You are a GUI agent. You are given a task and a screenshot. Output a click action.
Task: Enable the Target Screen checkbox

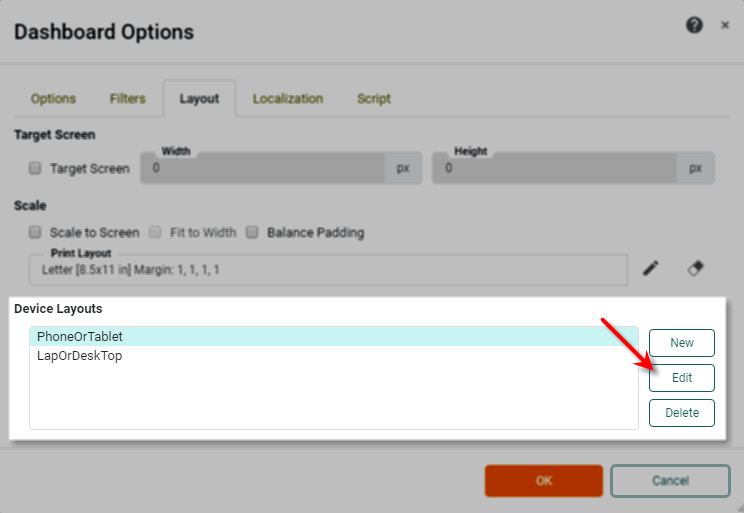(x=35, y=168)
